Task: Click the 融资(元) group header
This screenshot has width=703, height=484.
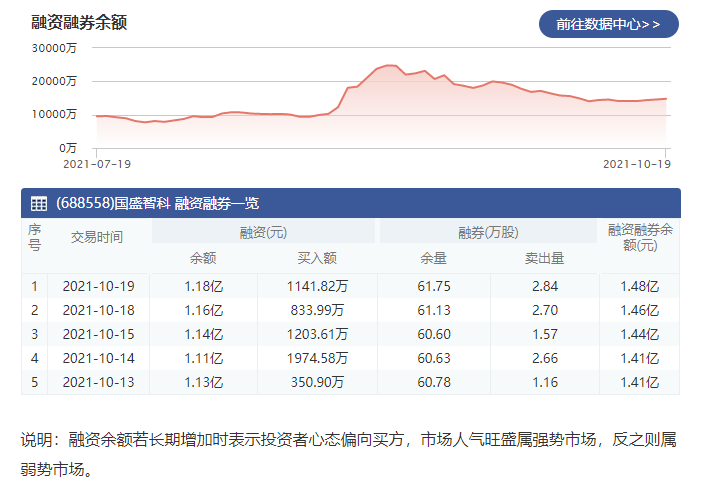Action: point(263,233)
